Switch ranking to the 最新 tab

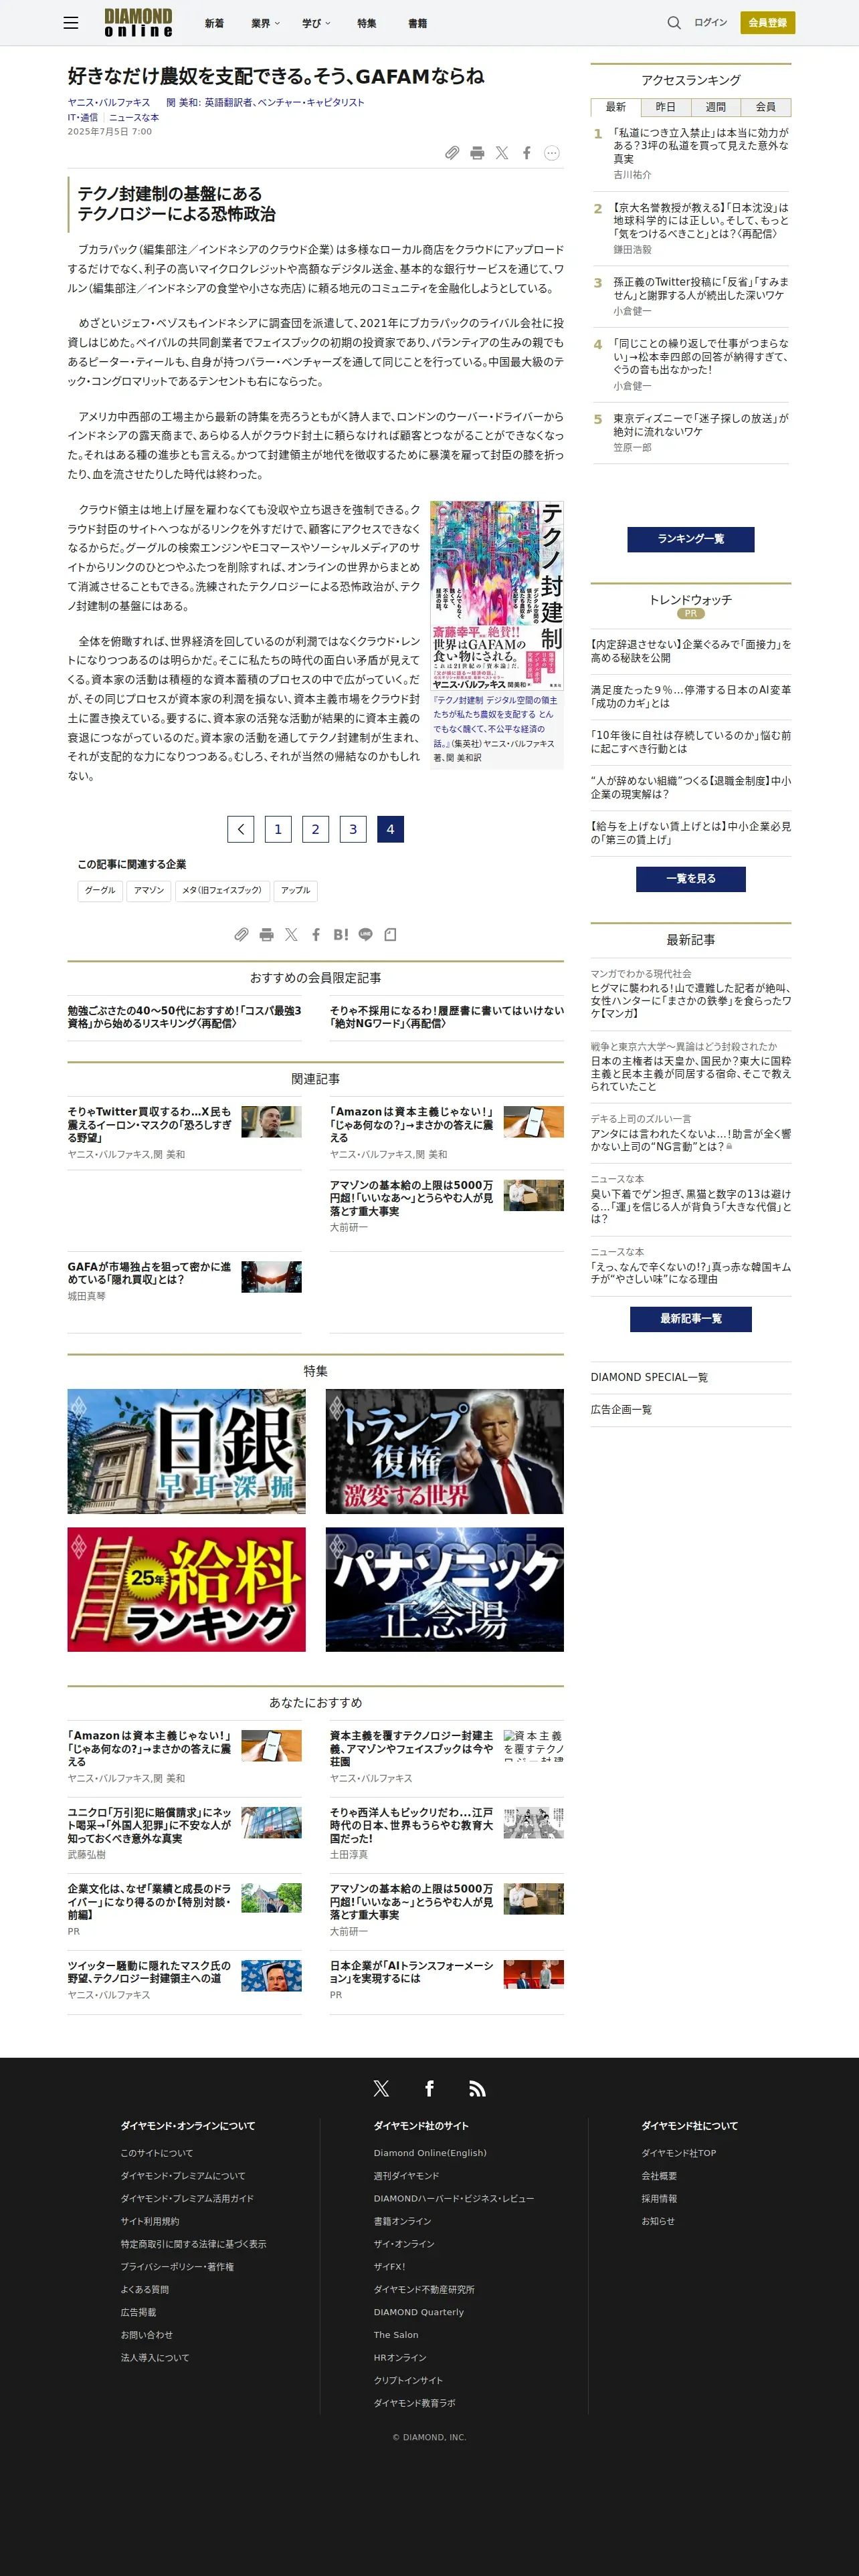[616, 107]
